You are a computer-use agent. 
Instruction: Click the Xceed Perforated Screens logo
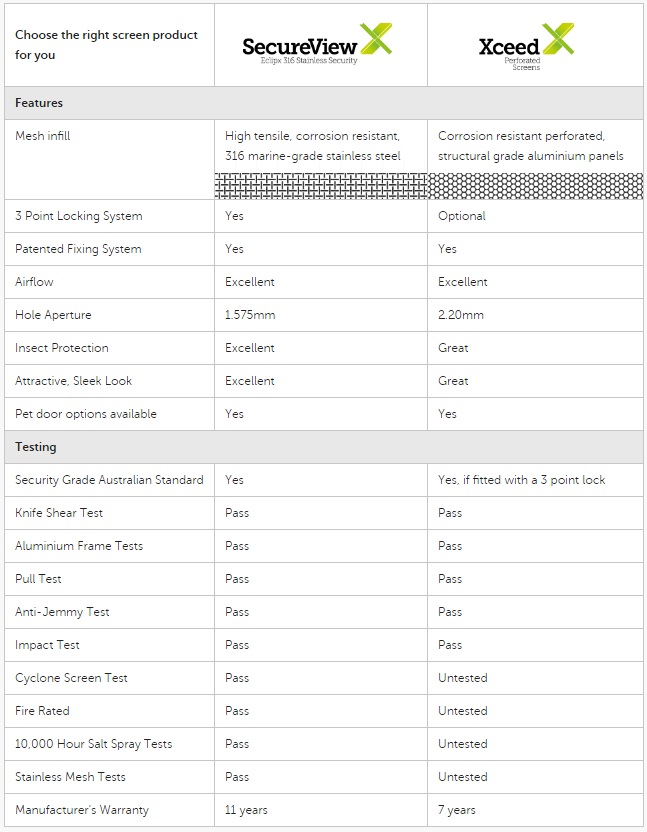click(x=525, y=47)
